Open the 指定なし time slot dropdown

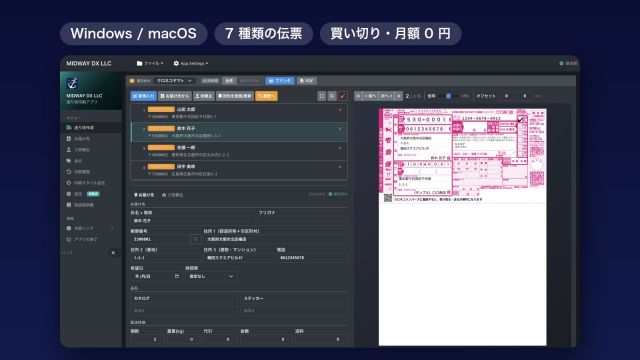(x=211, y=276)
